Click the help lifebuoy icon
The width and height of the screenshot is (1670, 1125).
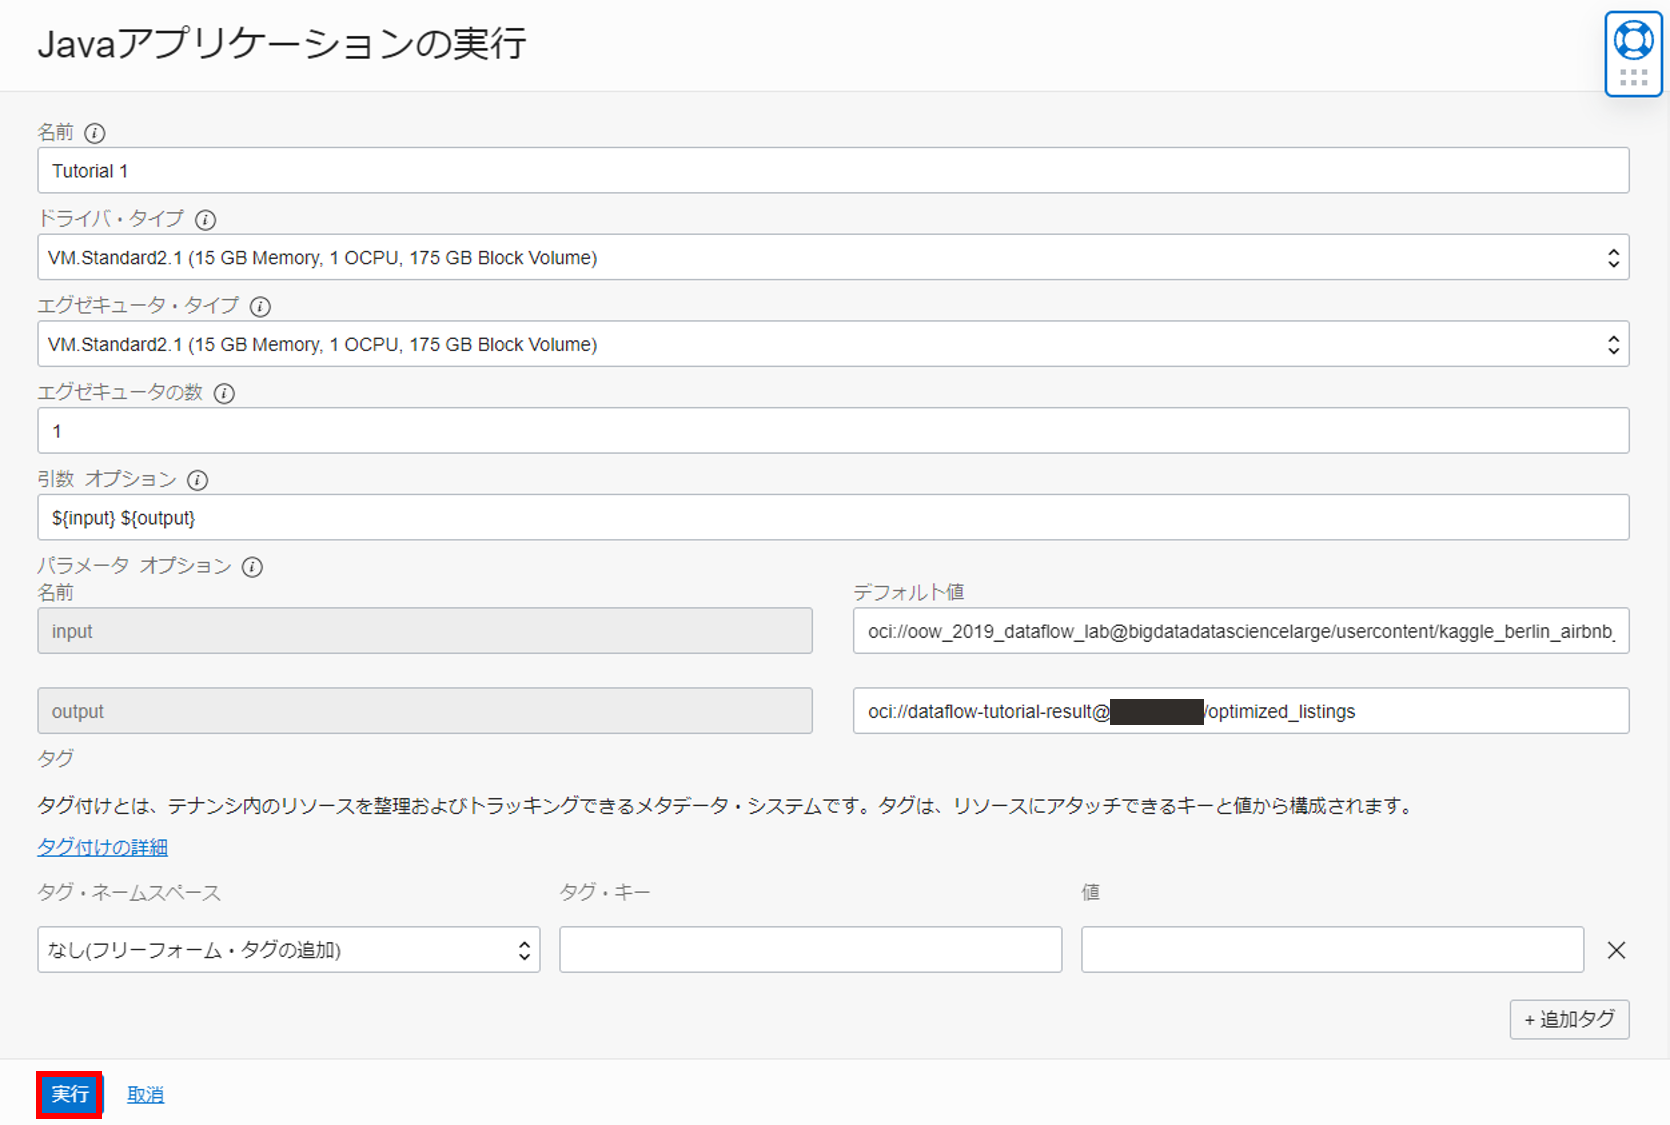(x=1633, y=42)
